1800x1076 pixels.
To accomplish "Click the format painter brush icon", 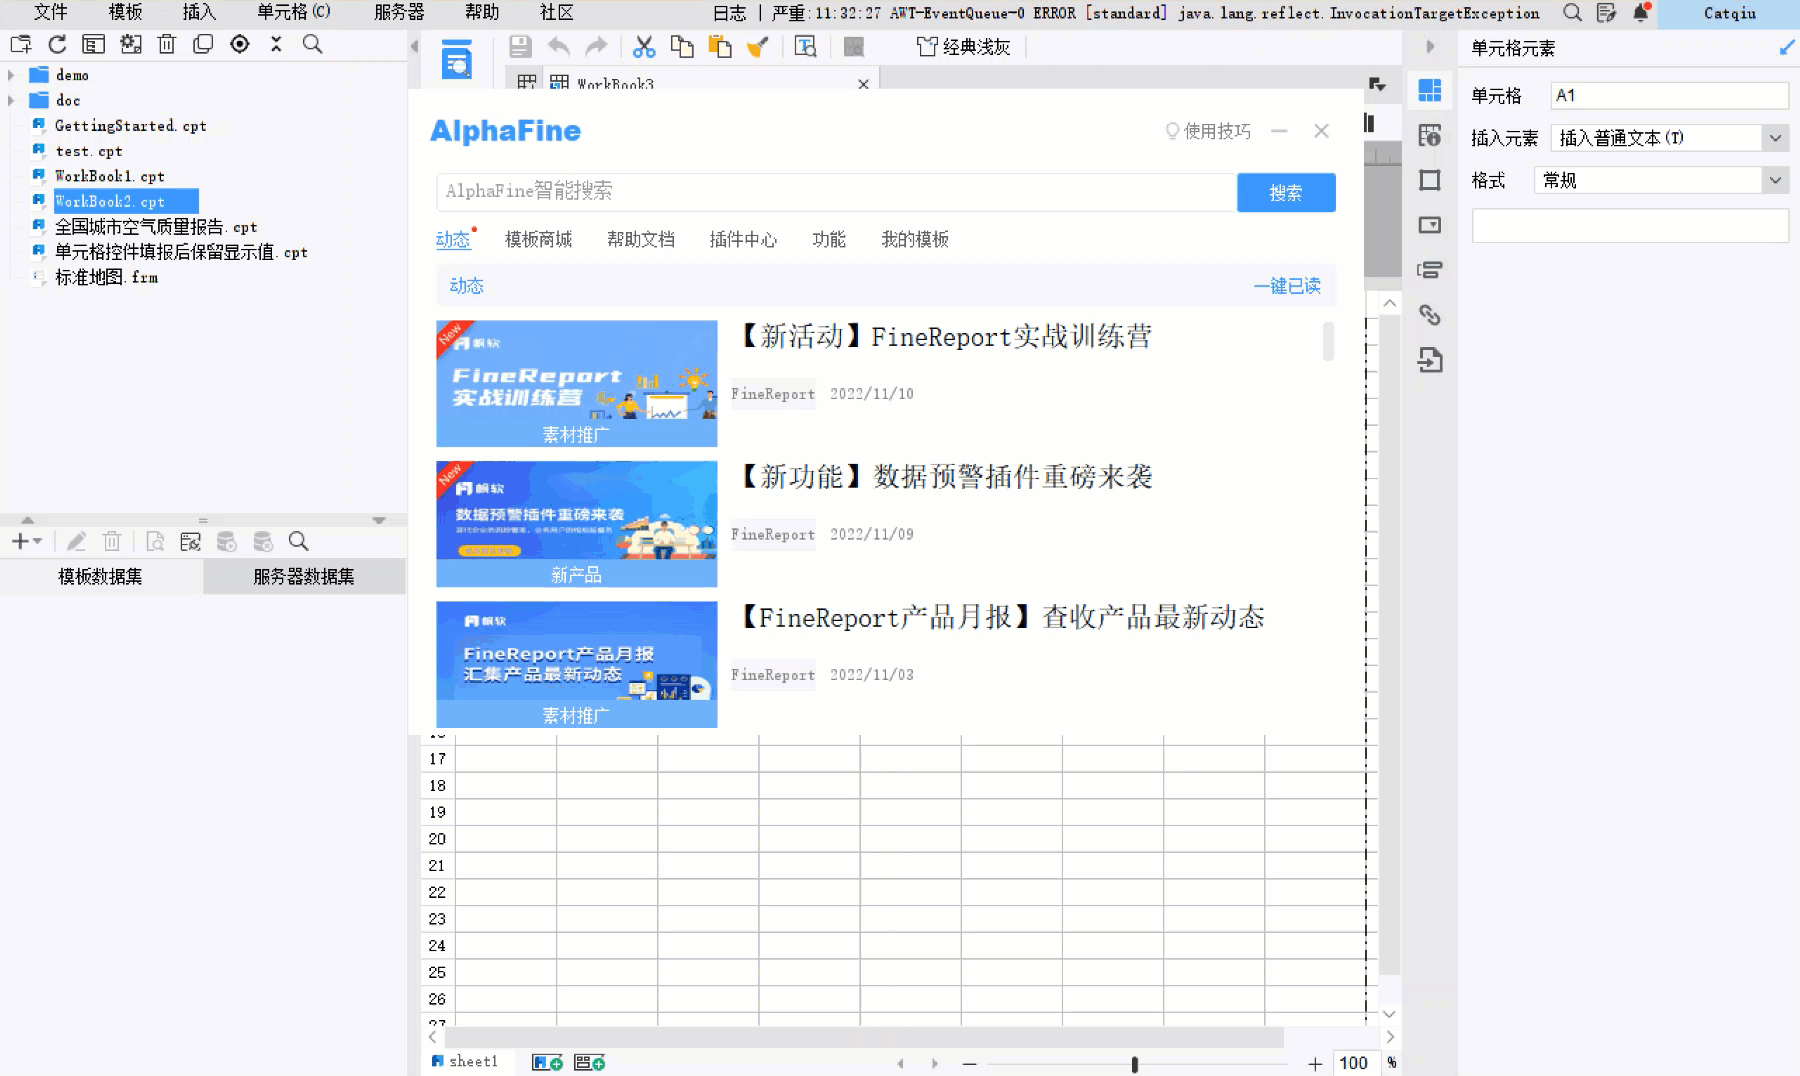I will click(x=758, y=46).
